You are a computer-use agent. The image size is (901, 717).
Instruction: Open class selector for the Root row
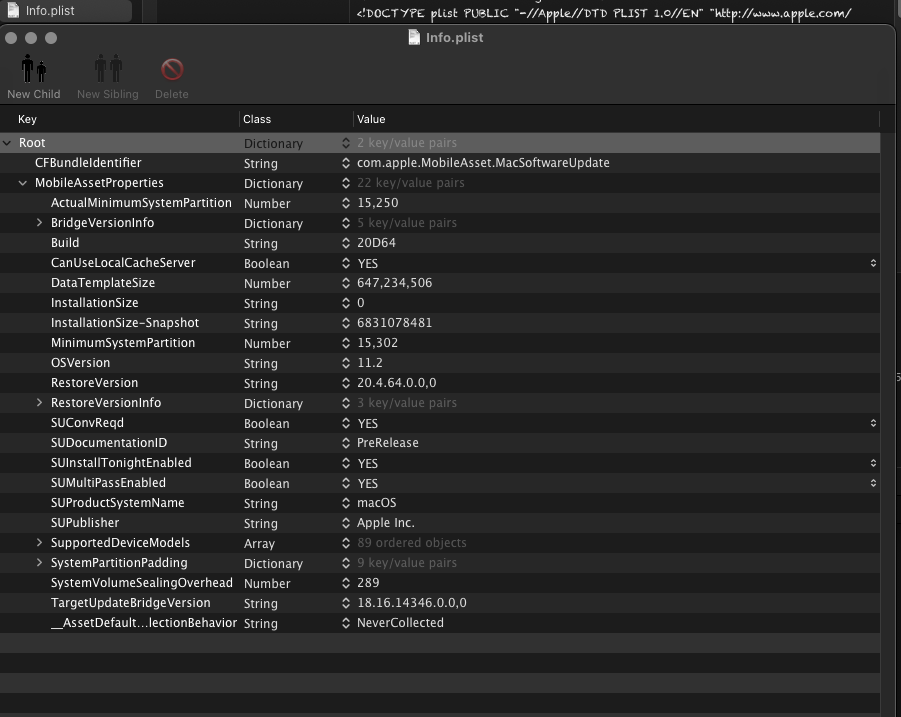tap(345, 142)
